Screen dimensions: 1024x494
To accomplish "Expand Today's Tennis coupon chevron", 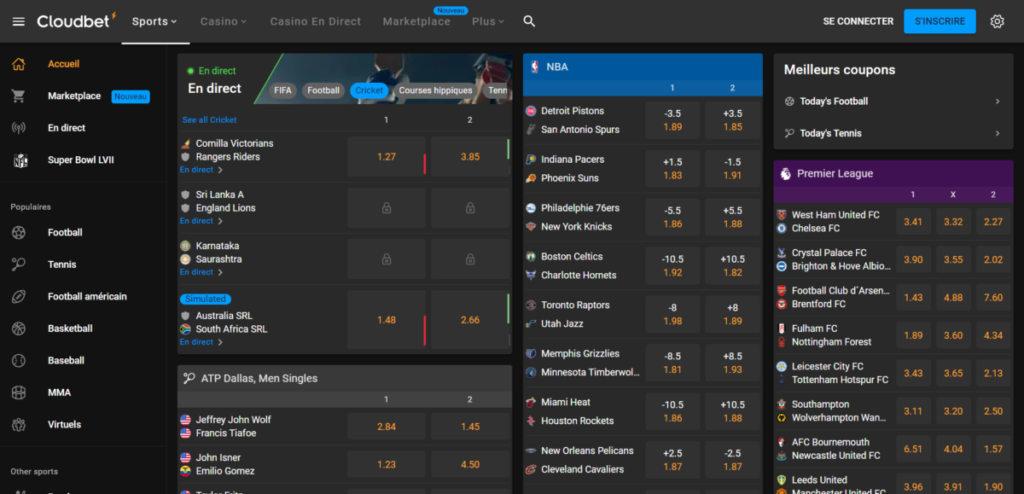I will click(997, 133).
